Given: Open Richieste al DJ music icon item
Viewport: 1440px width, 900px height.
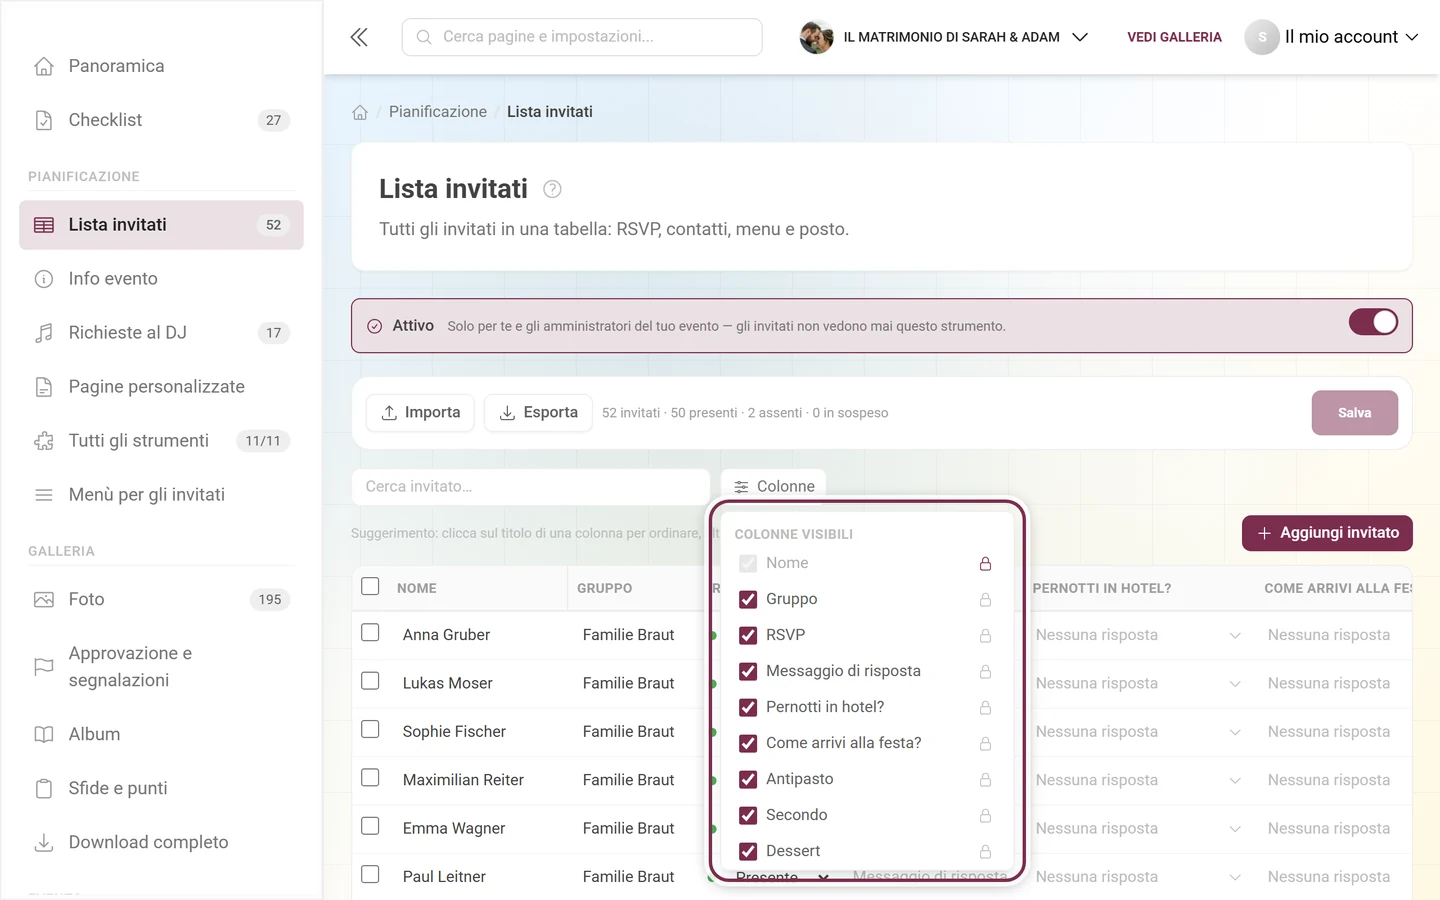Looking at the screenshot, I should (x=44, y=333).
